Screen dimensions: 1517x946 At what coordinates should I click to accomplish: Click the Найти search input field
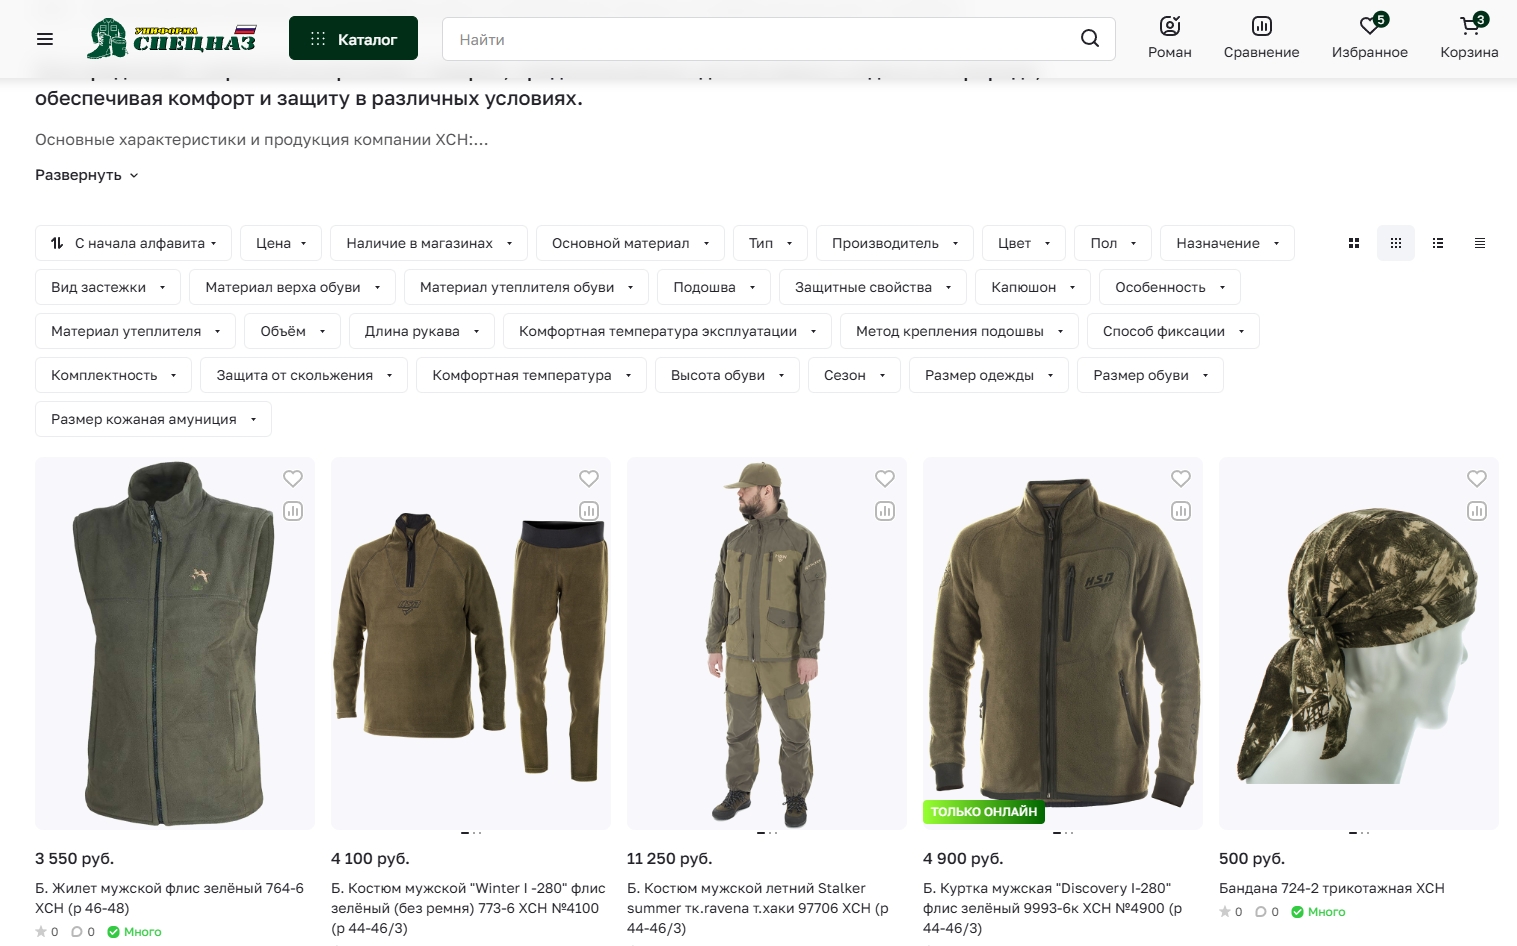coord(760,39)
